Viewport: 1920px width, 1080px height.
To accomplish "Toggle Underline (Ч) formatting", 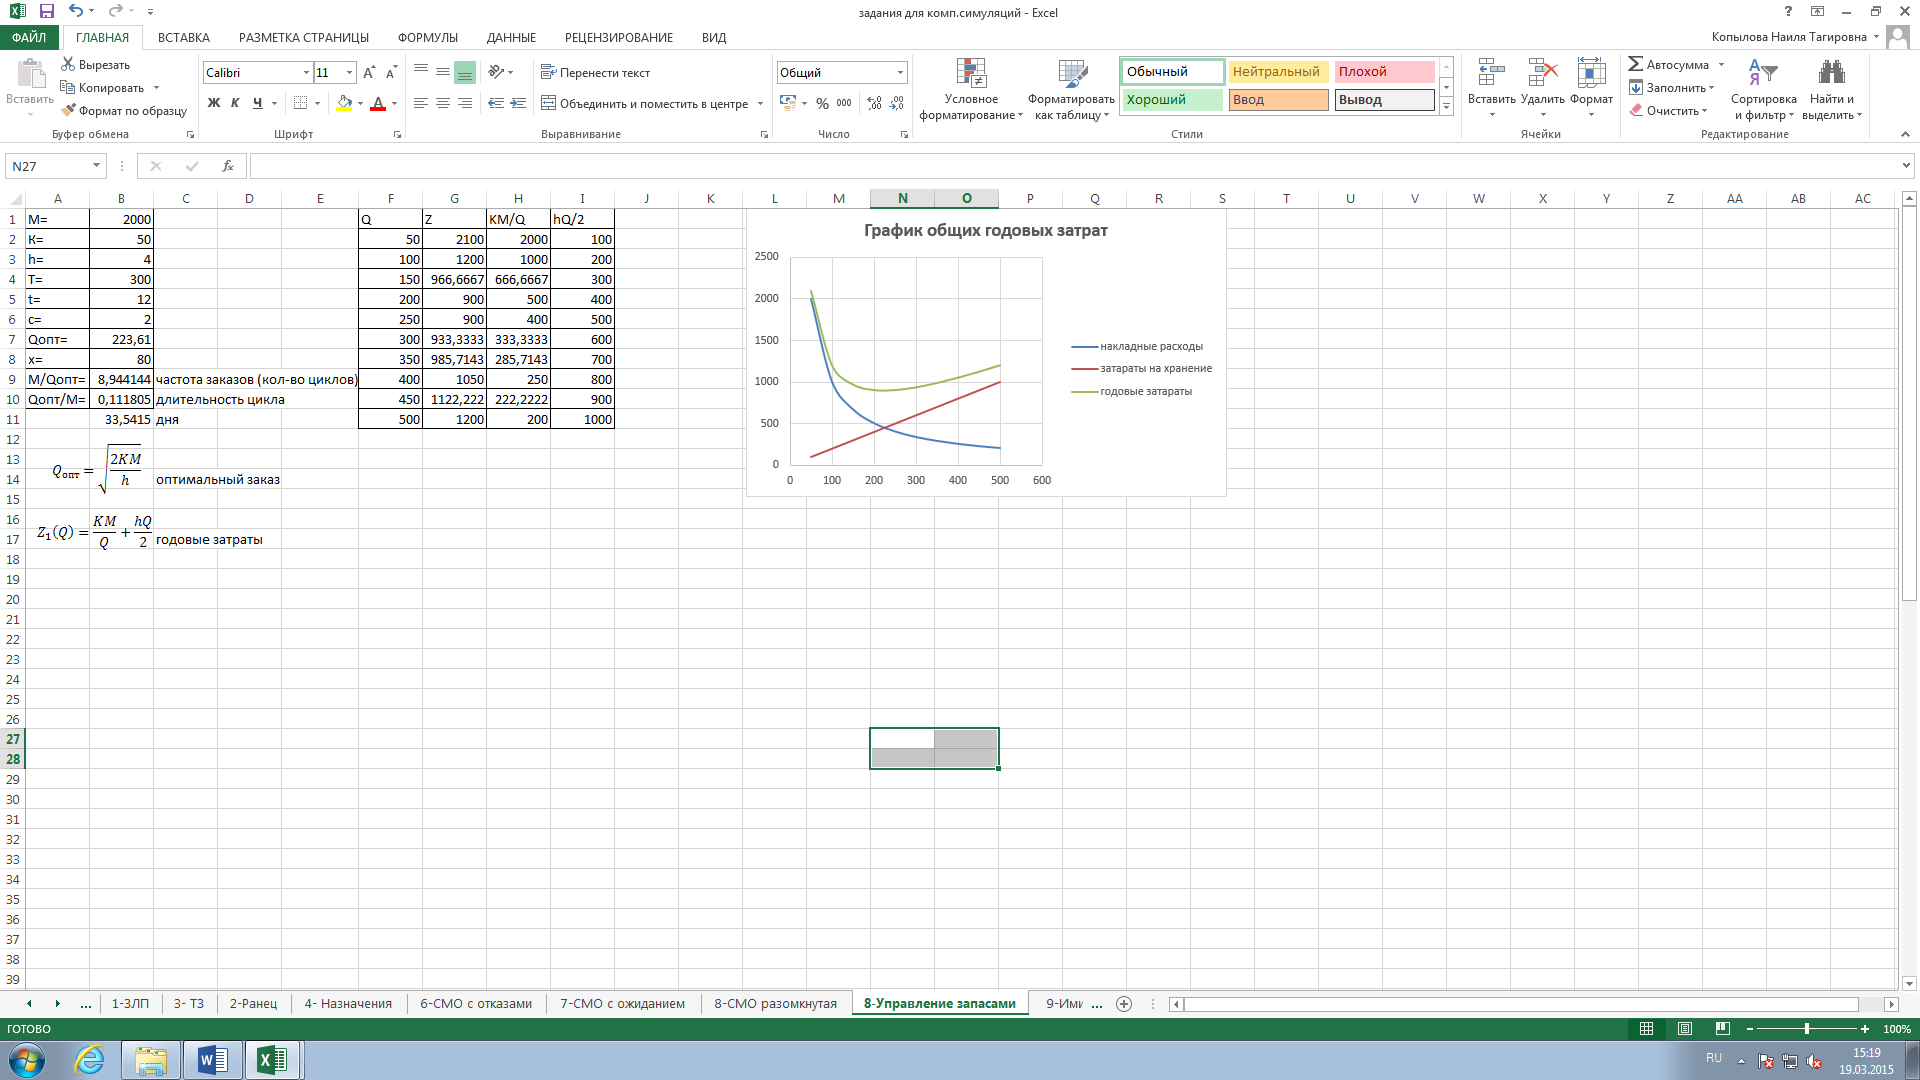I will (x=257, y=103).
